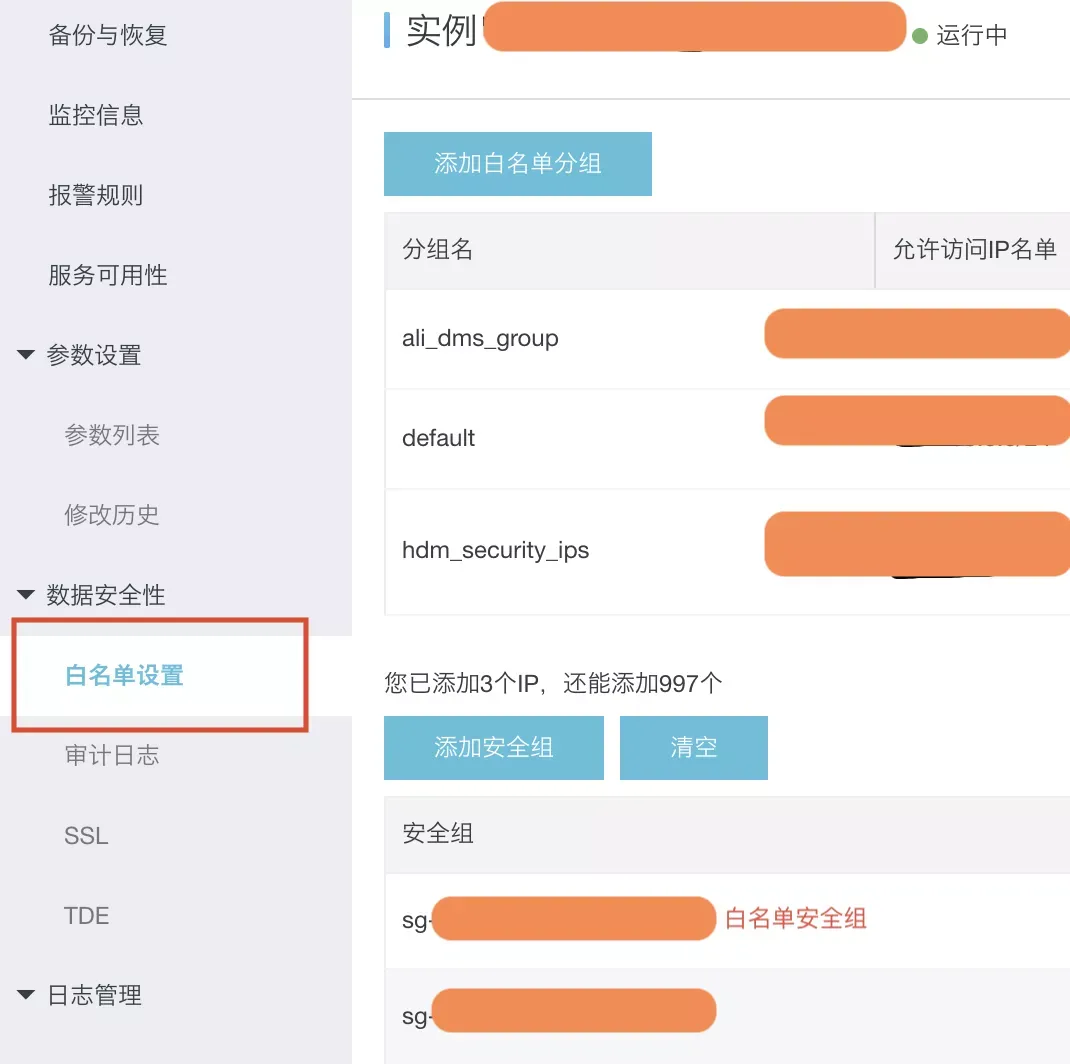Select the 参数设置 section label
Image resolution: width=1070 pixels, height=1064 pixels.
[94, 355]
